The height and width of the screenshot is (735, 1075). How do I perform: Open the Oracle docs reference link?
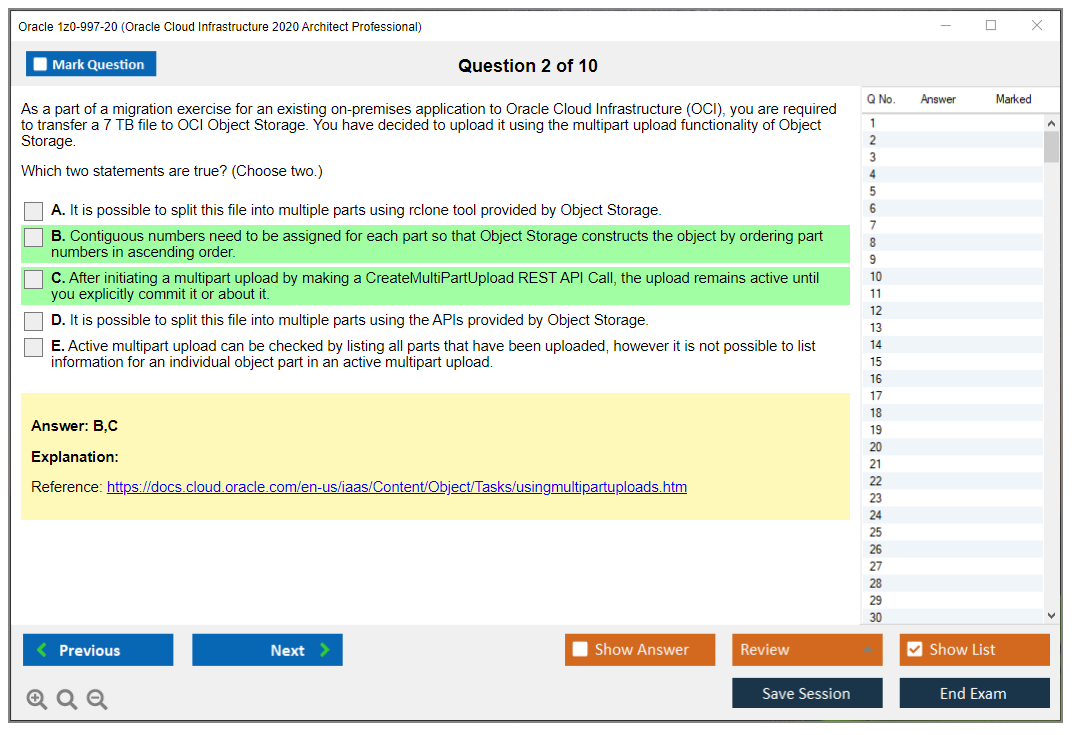[x=397, y=487]
